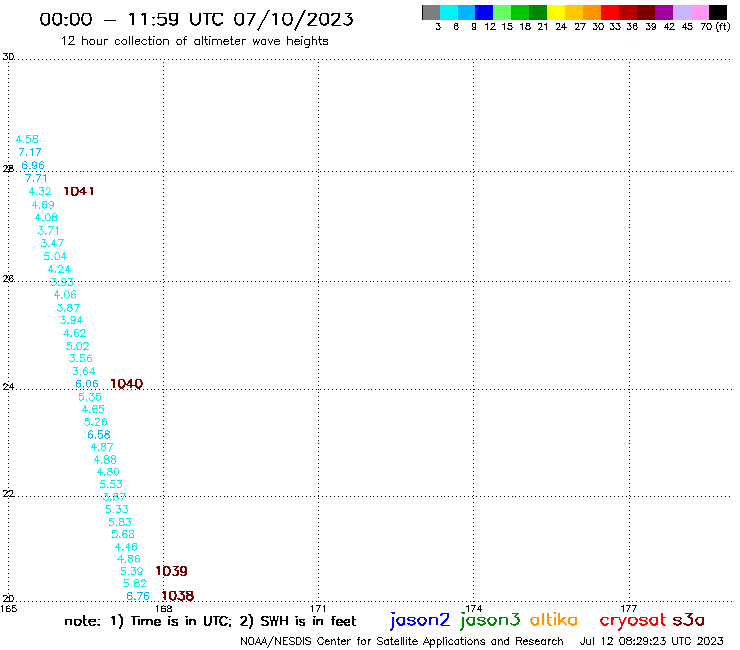
Task: Click the gray swatch in the color scale
Action: [x=431, y=12]
